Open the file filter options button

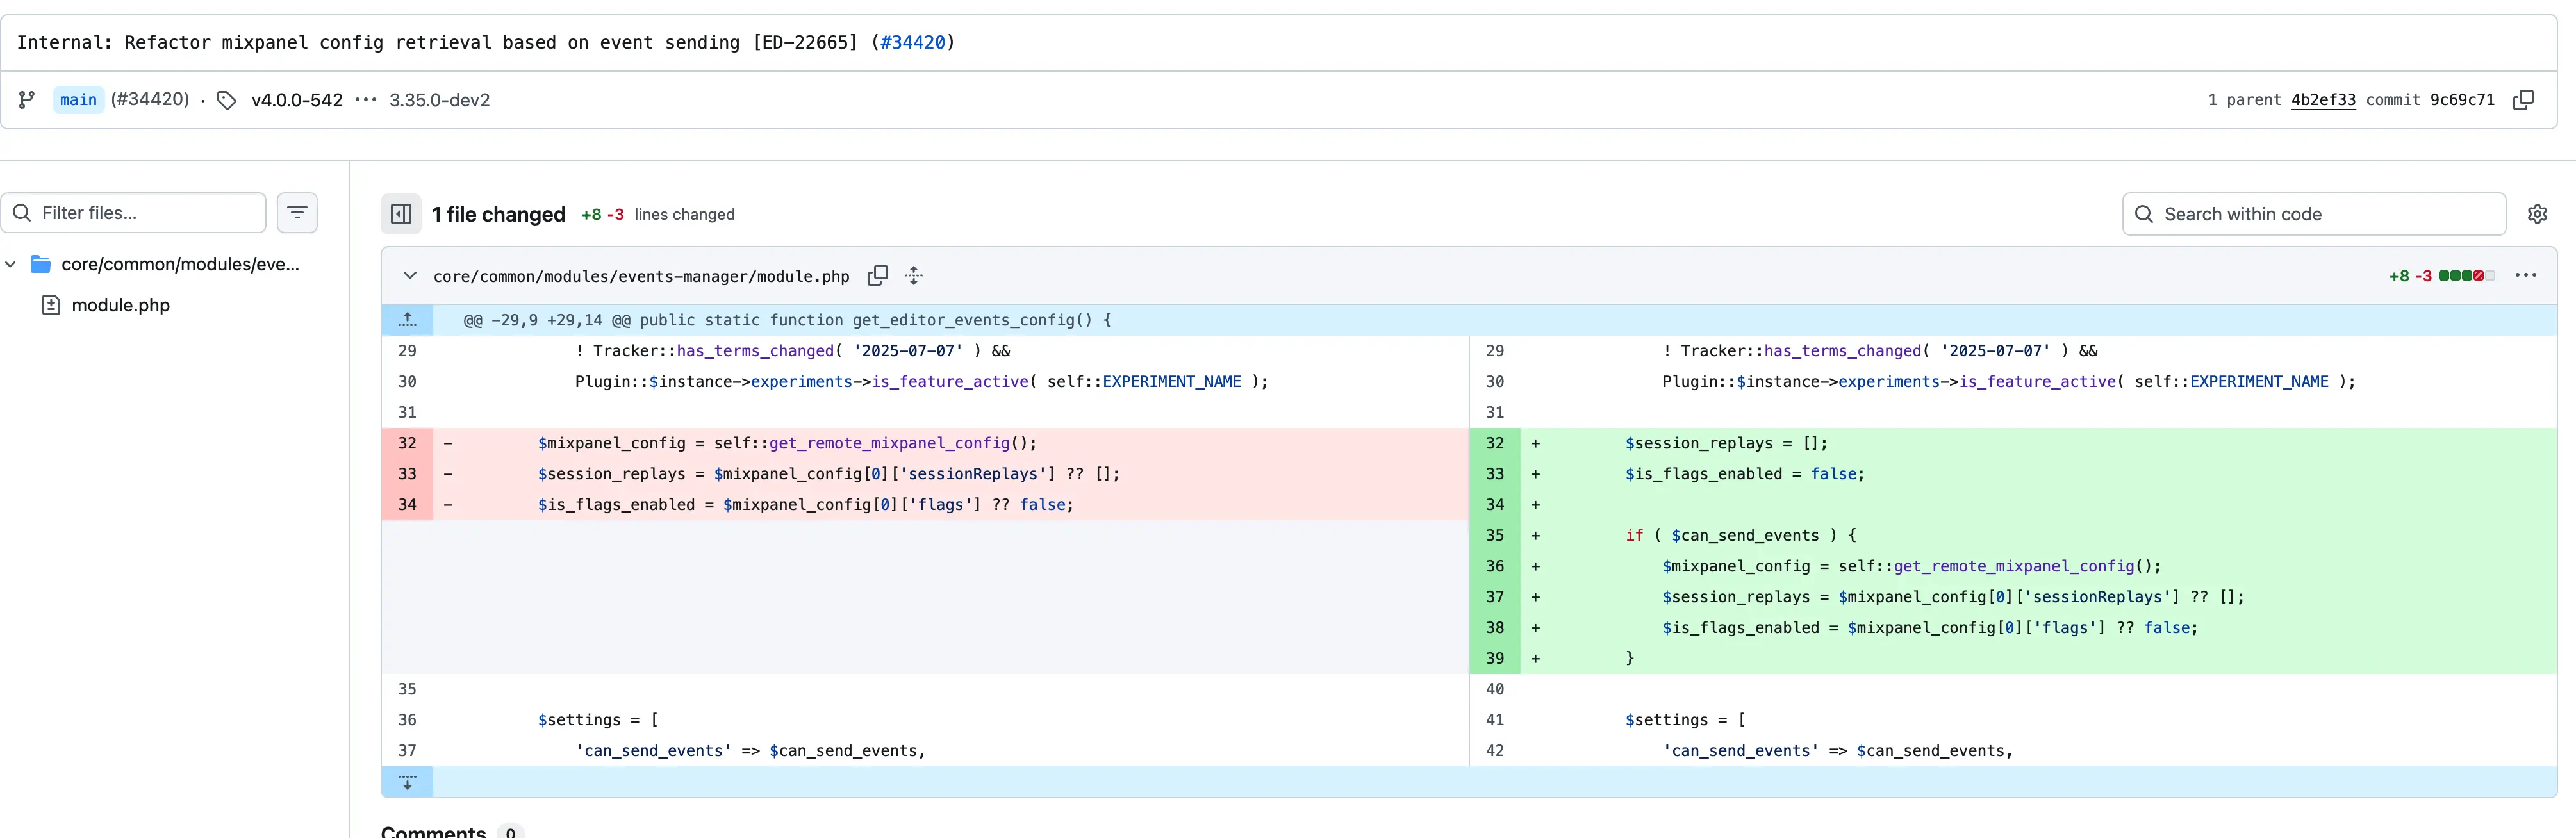(297, 213)
